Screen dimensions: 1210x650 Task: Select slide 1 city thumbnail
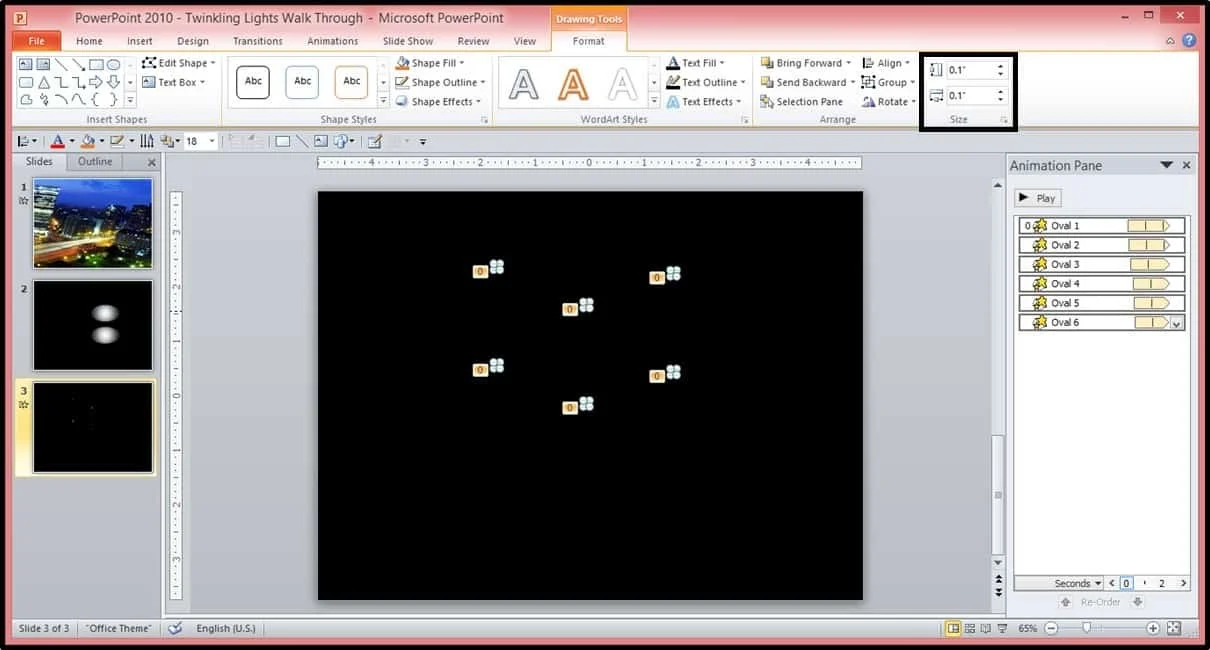click(x=93, y=223)
